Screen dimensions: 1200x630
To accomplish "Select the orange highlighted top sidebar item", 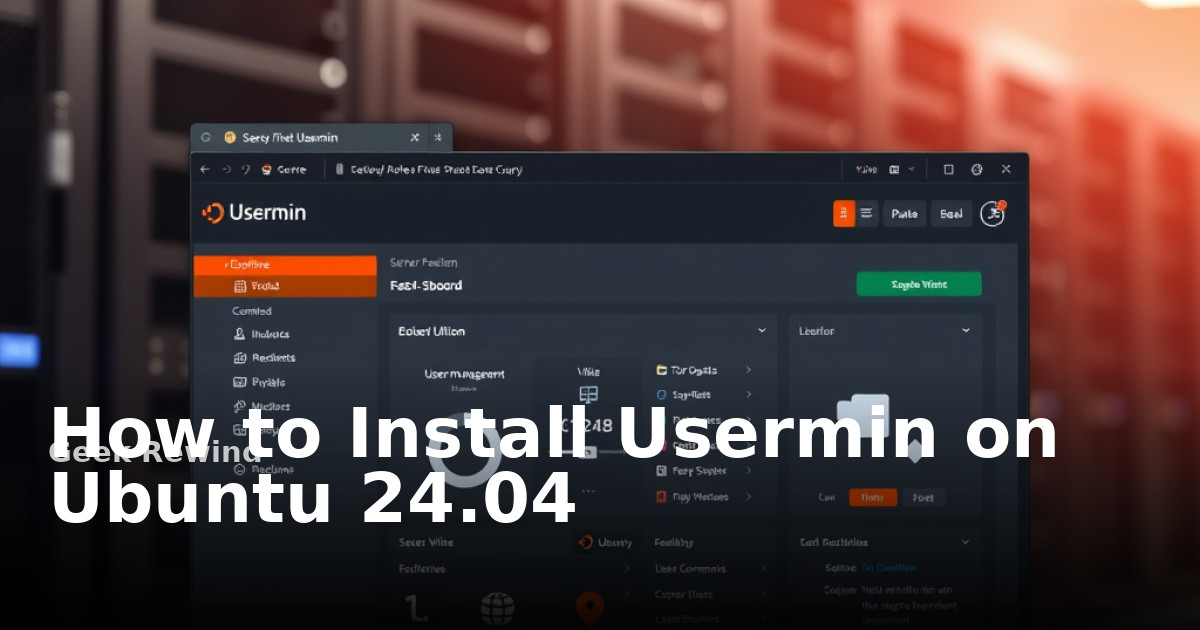I will click(x=285, y=265).
